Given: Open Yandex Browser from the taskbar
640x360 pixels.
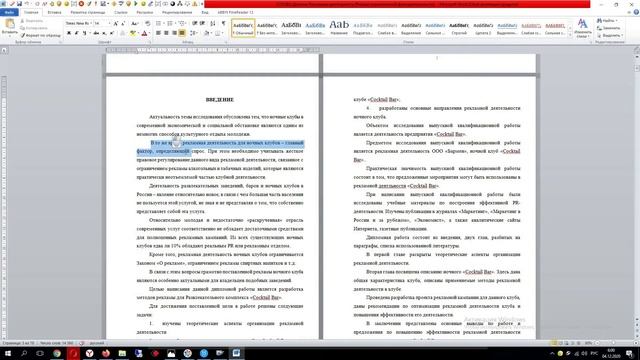Looking at the screenshot, I should (x=89, y=353).
